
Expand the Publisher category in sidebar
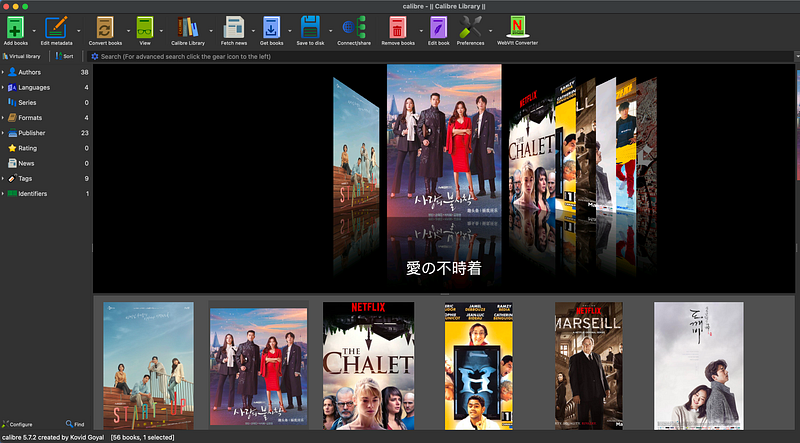point(3,133)
